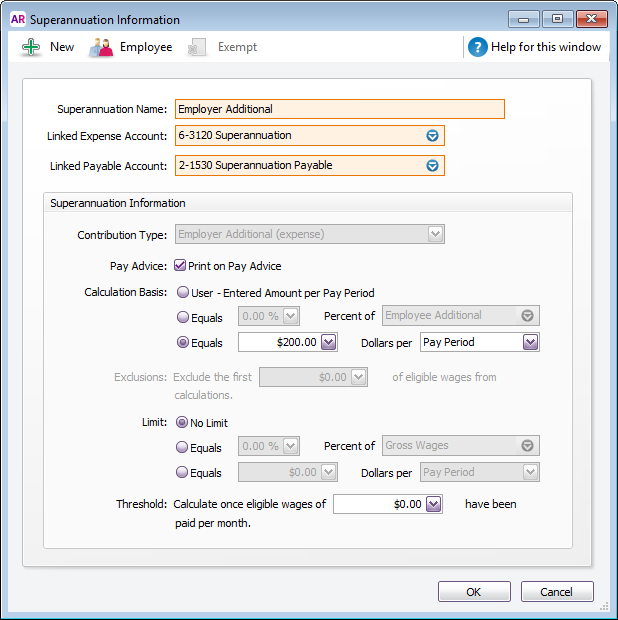618x620 pixels.
Task: Click the blue help question mark icon
Action: [478, 47]
